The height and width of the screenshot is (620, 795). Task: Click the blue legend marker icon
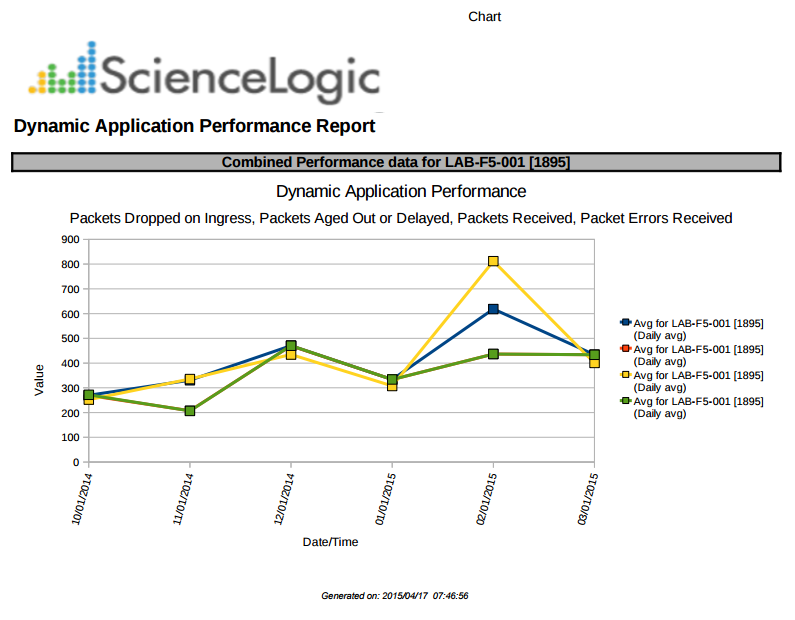pyautogui.click(x=626, y=323)
